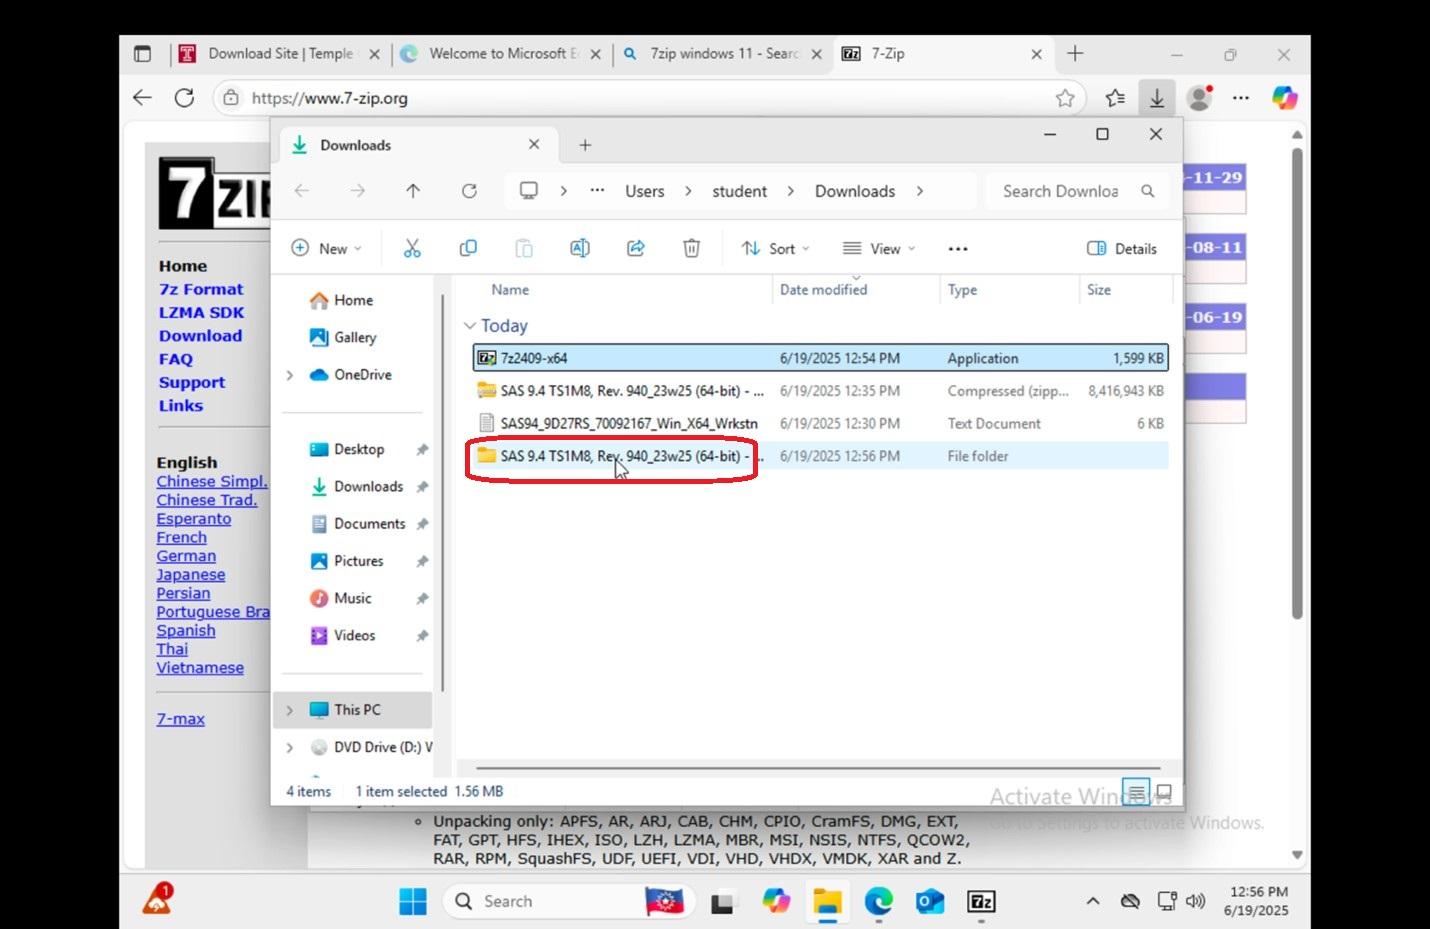Reload the 7-zip.org page in Edge
Viewport: 1430px width, 929px height.
(x=184, y=98)
